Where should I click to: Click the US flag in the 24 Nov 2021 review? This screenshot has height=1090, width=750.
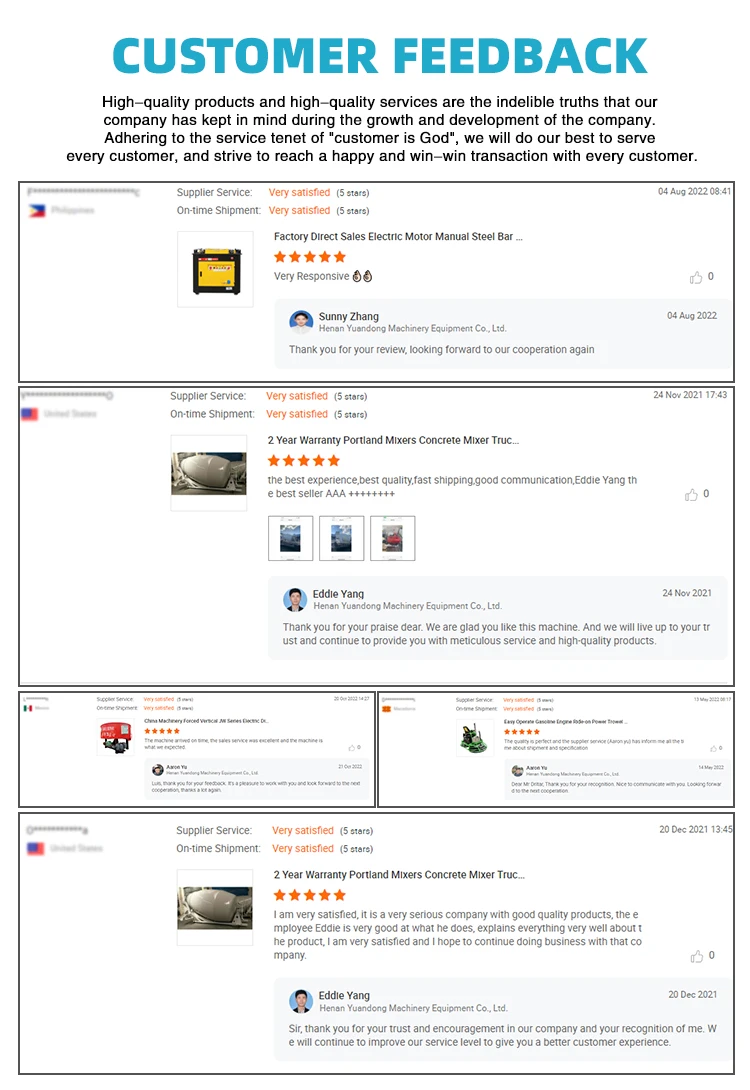[x=30, y=414]
